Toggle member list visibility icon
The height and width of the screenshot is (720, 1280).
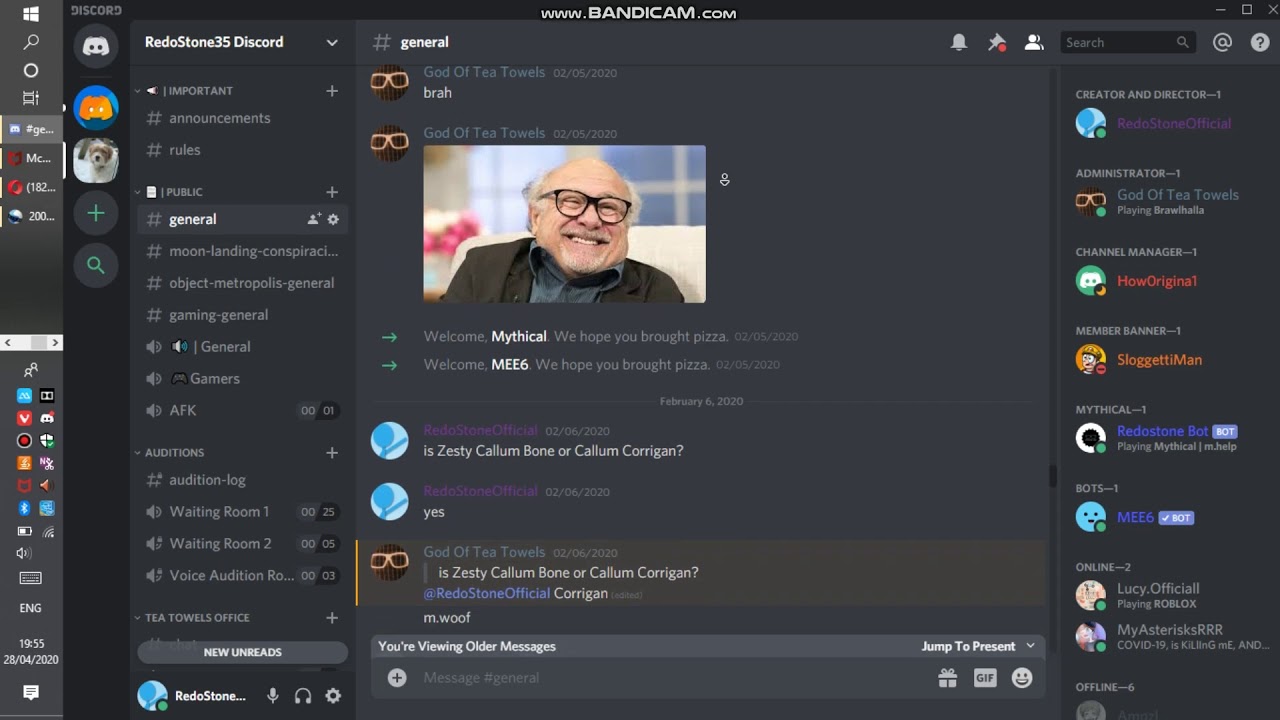[x=1034, y=42]
